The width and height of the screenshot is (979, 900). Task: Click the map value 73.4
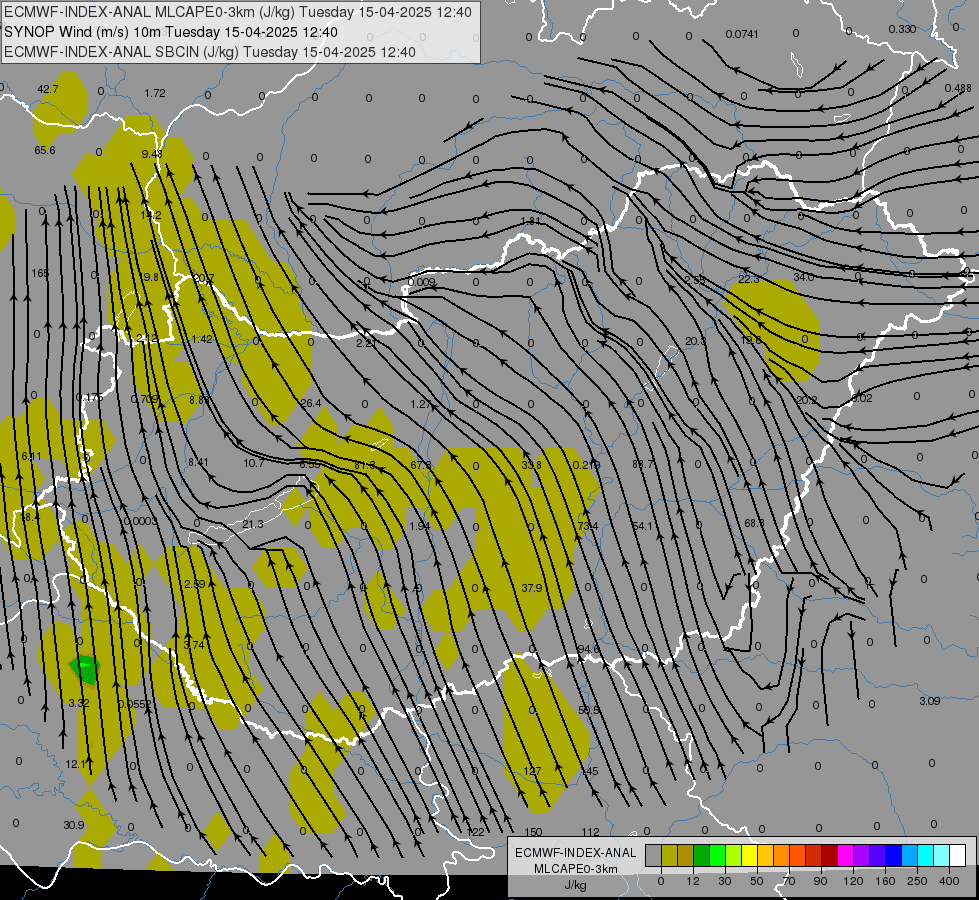coord(588,527)
